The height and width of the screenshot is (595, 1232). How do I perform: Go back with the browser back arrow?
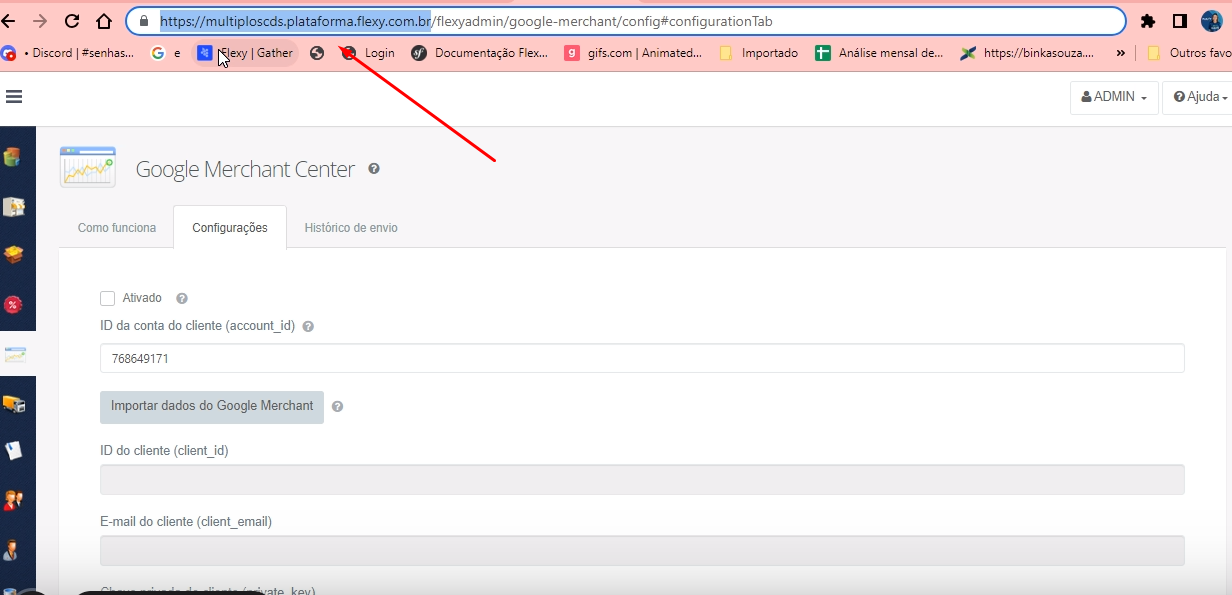[9, 21]
